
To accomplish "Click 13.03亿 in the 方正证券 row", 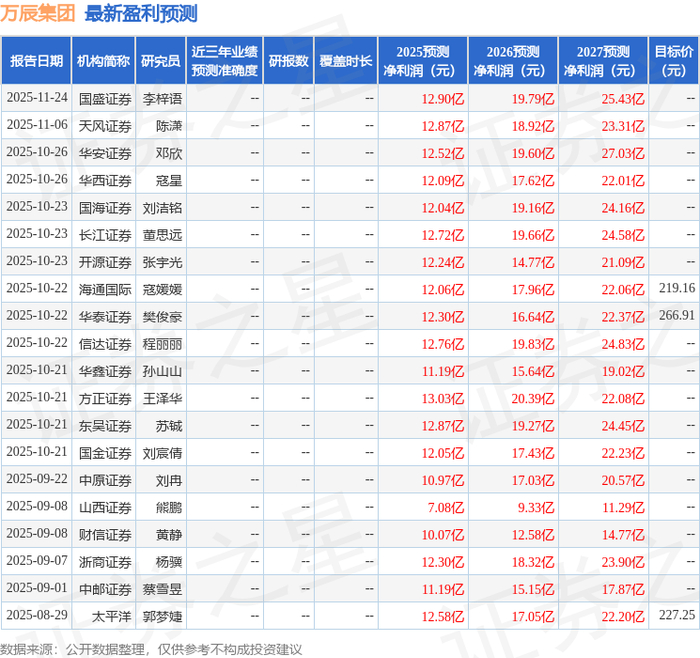I will (443, 398).
